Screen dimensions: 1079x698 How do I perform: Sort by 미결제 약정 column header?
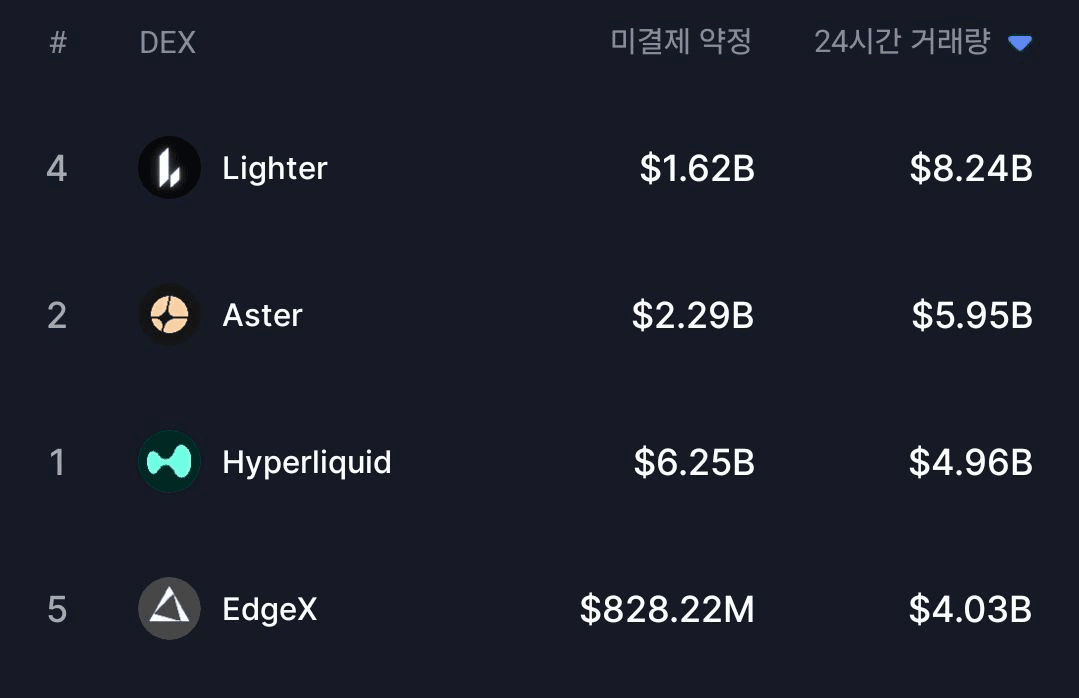pyautogui.click(x=681, y=42)
